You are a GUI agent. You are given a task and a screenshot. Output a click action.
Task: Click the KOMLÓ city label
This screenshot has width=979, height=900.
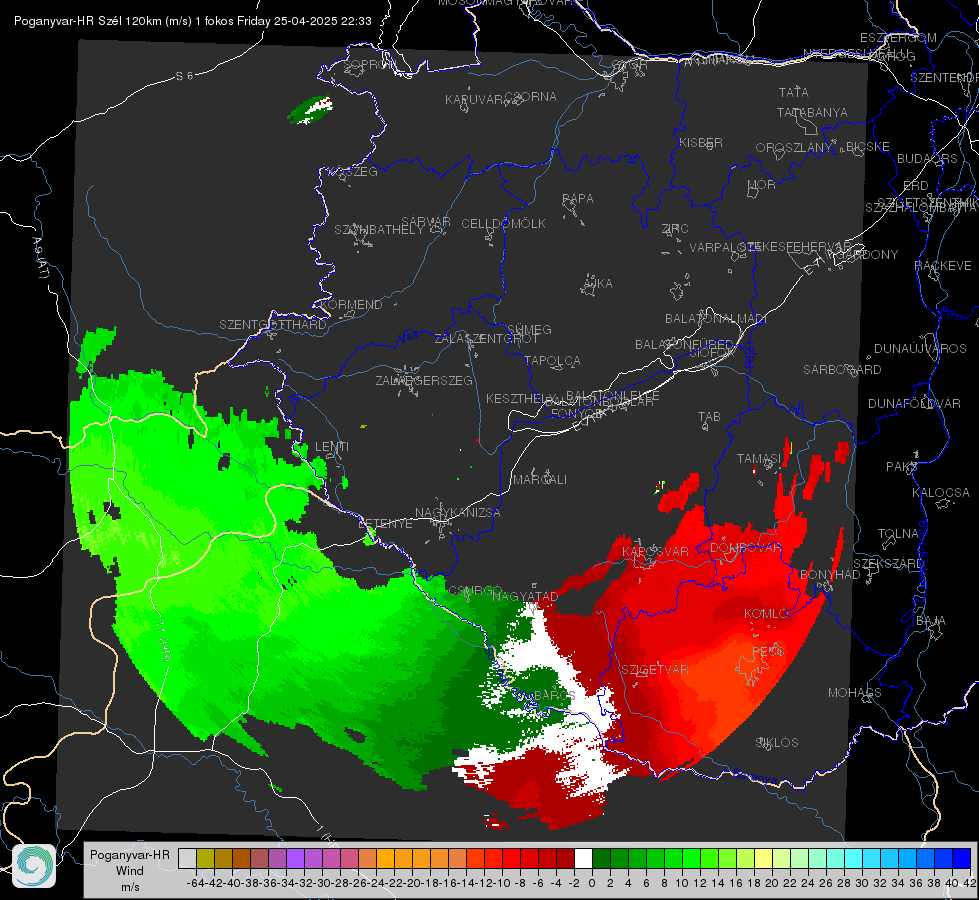(x=766, y=614)
